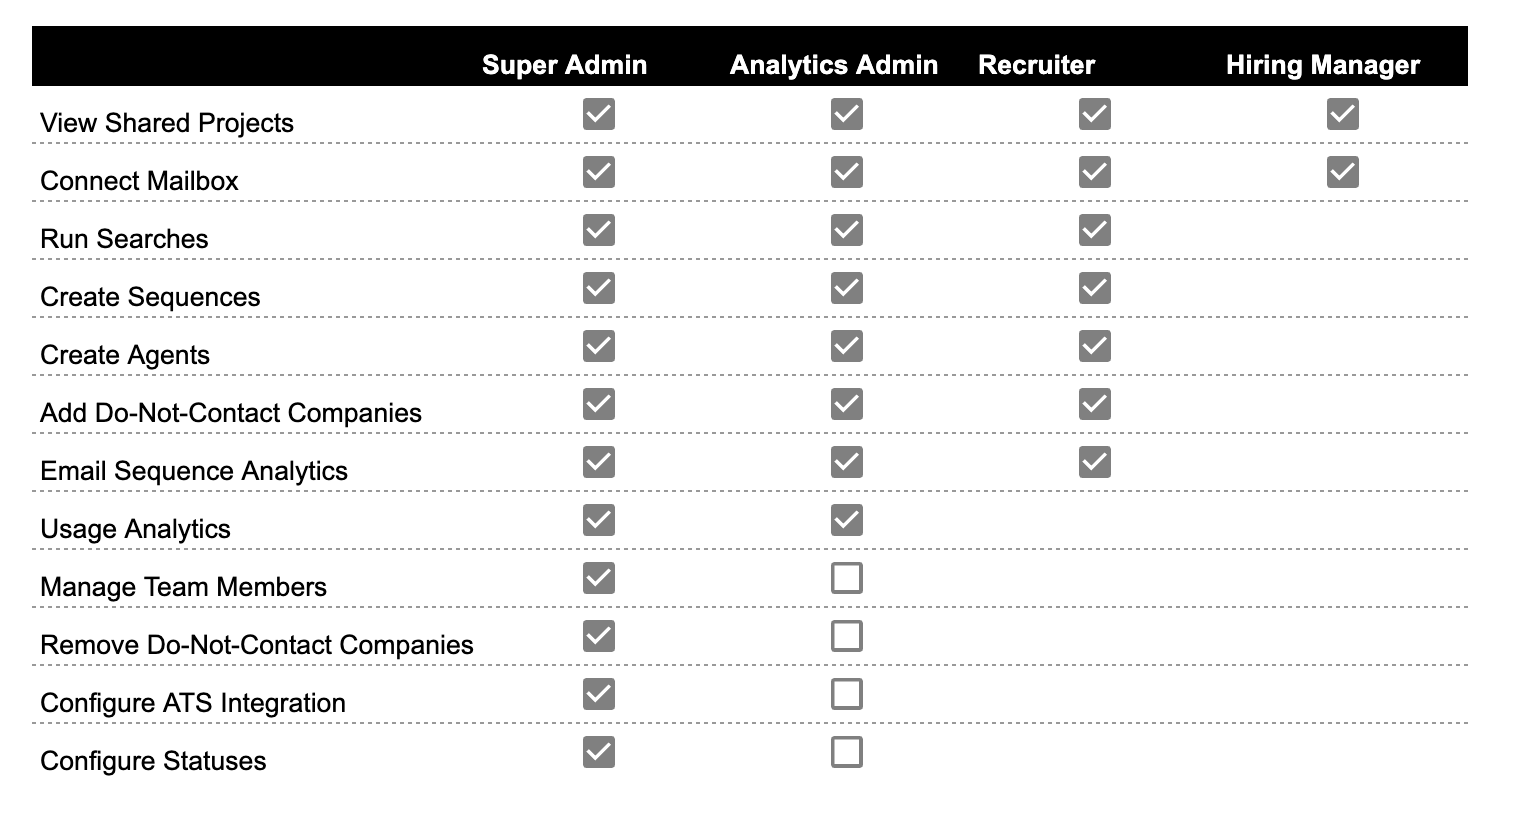Click the Recruiter column header

1036,65
